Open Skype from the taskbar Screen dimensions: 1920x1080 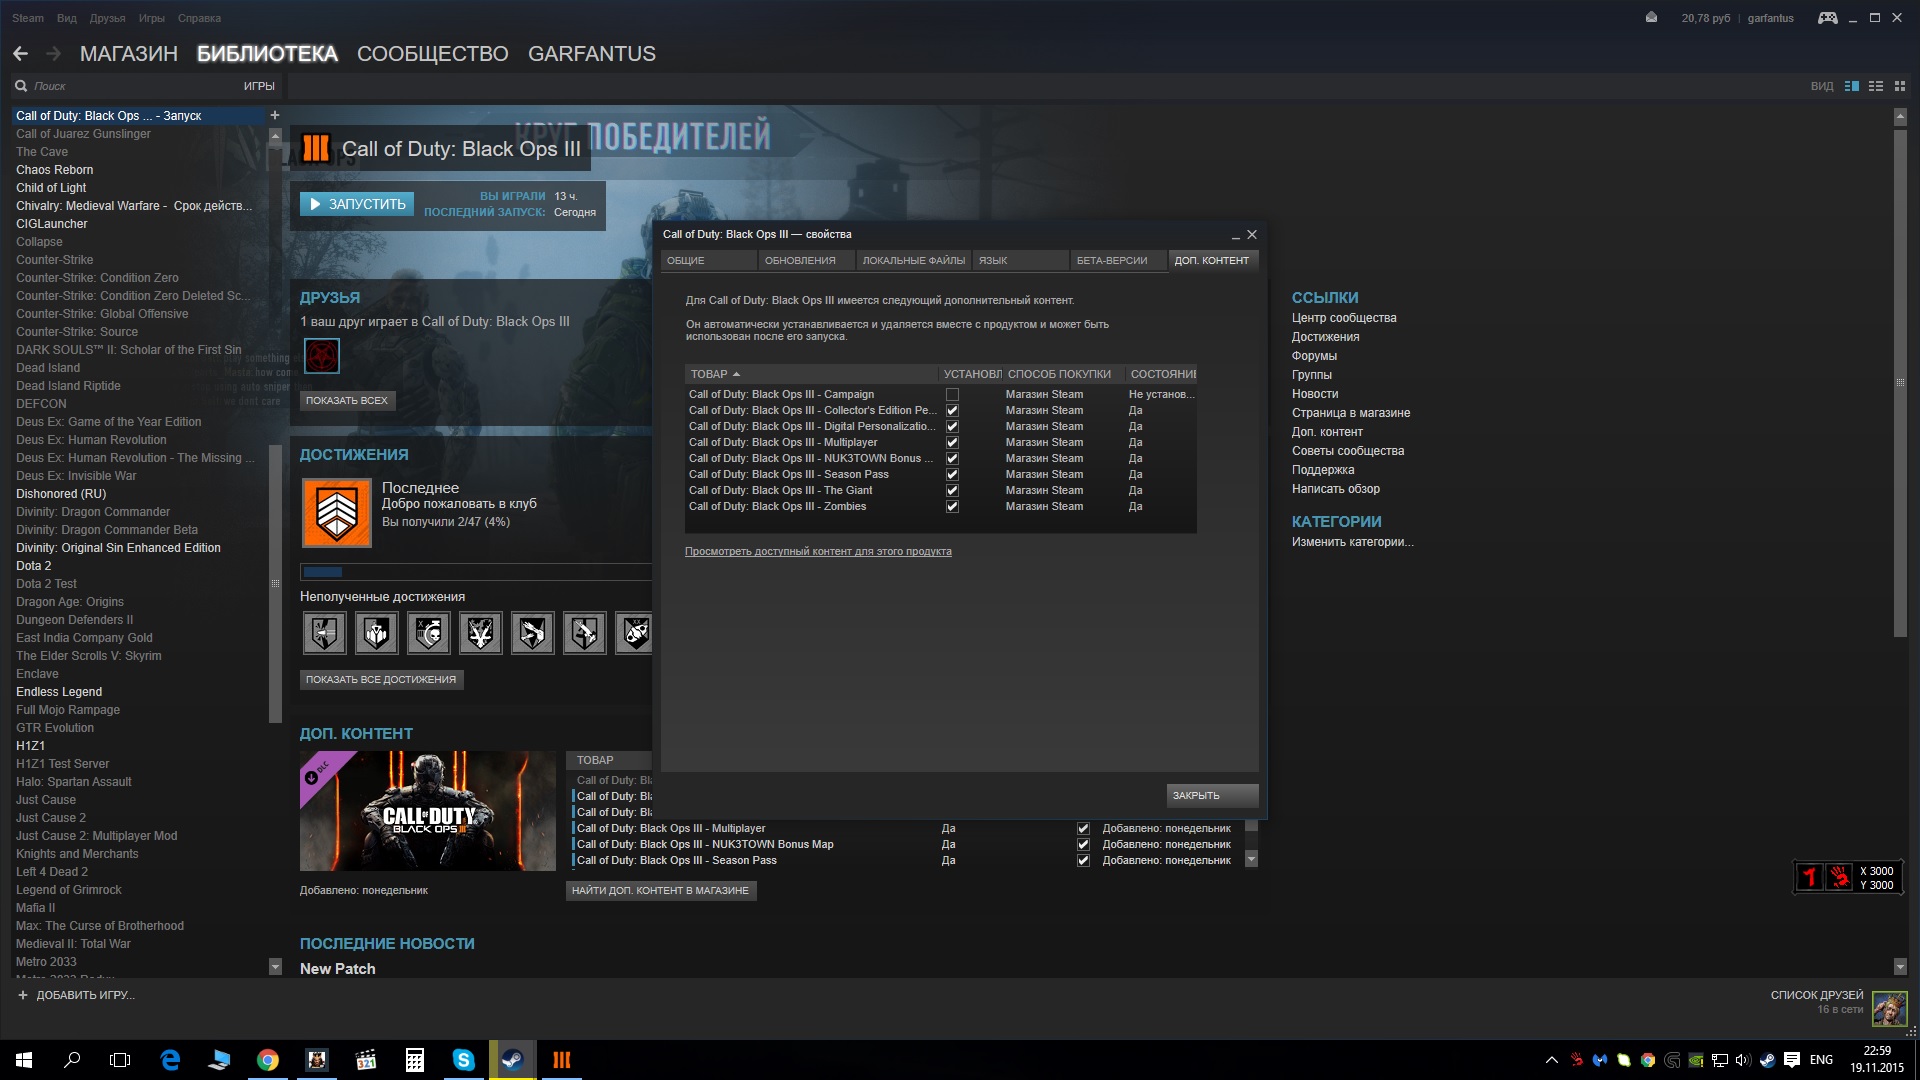tap(464, 1060)
